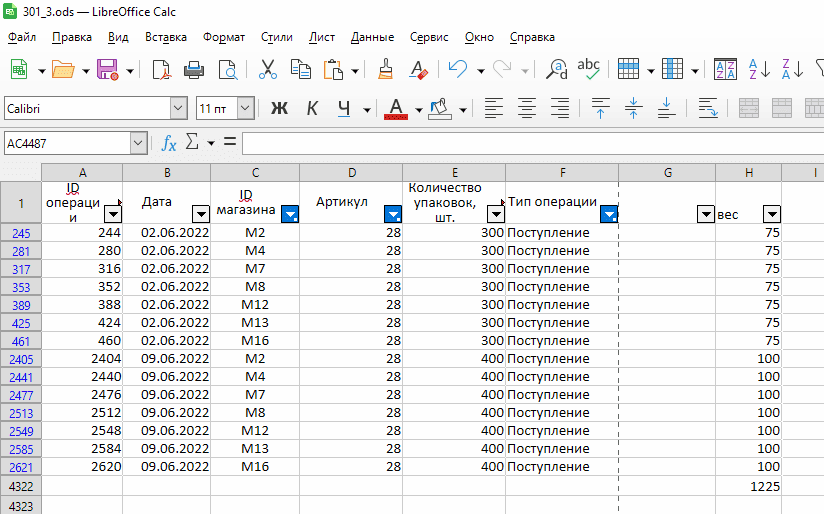Screen dimensions: 824x514
Task: Click the Print icon in toolbar
Action: tap(194, 69)
